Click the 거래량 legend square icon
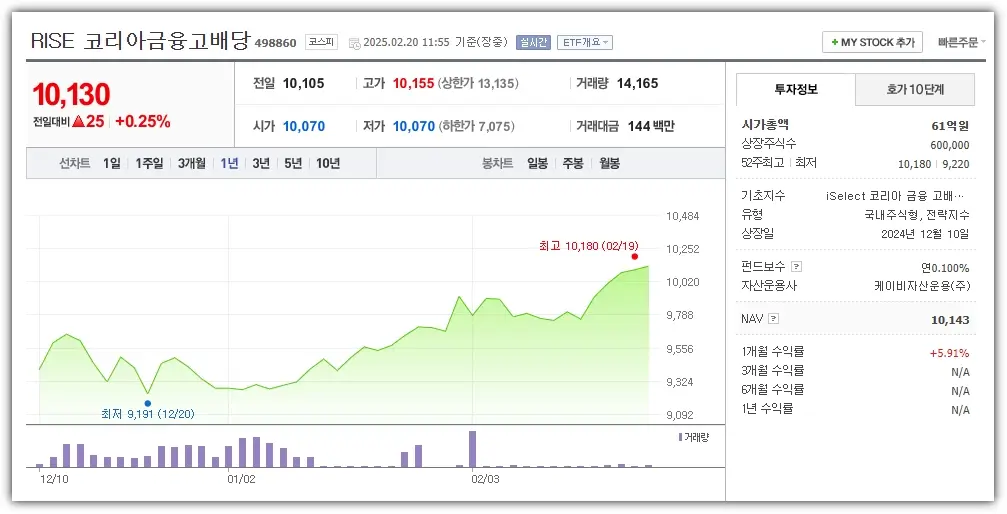The height and width of the screenshot is (514, 1007). click(680, 437)
